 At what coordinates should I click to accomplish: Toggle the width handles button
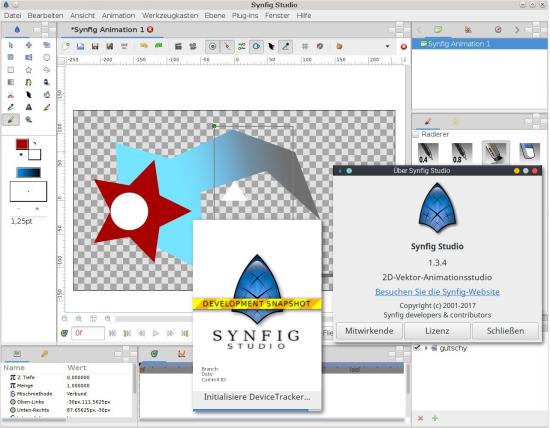tap(271, 46)
